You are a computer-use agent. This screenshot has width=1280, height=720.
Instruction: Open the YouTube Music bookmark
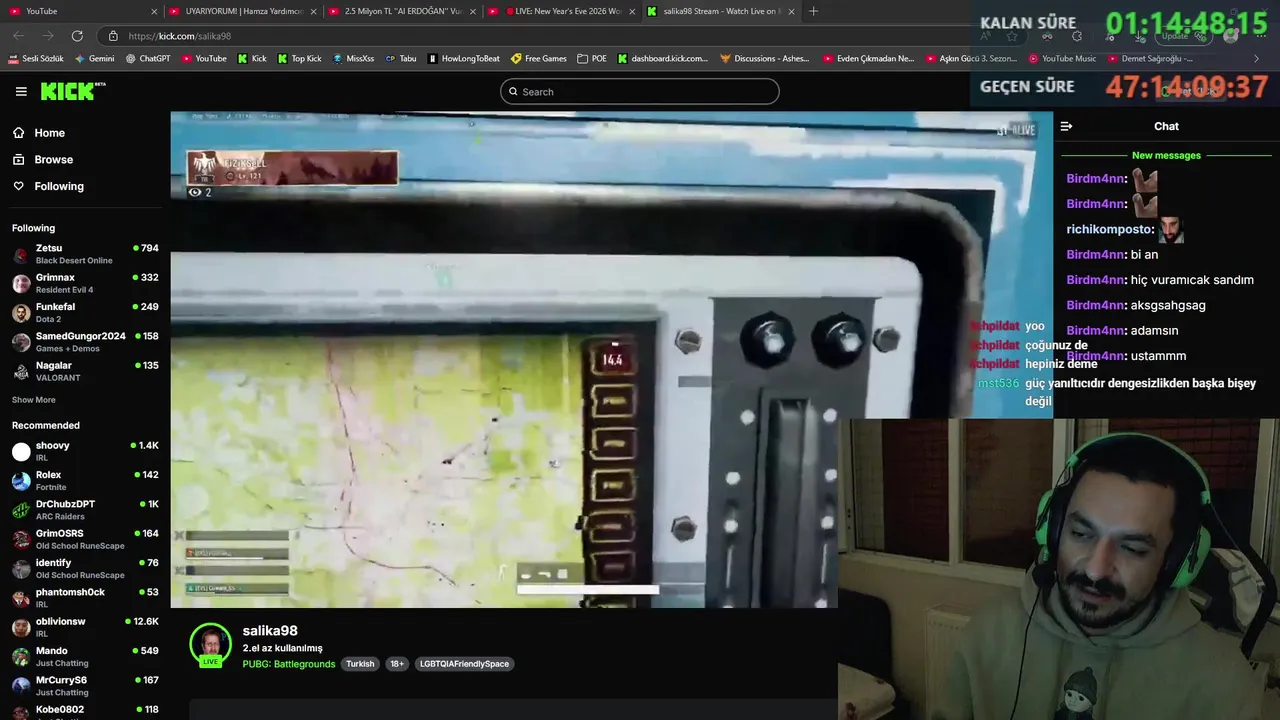(x=1062, y=59)
